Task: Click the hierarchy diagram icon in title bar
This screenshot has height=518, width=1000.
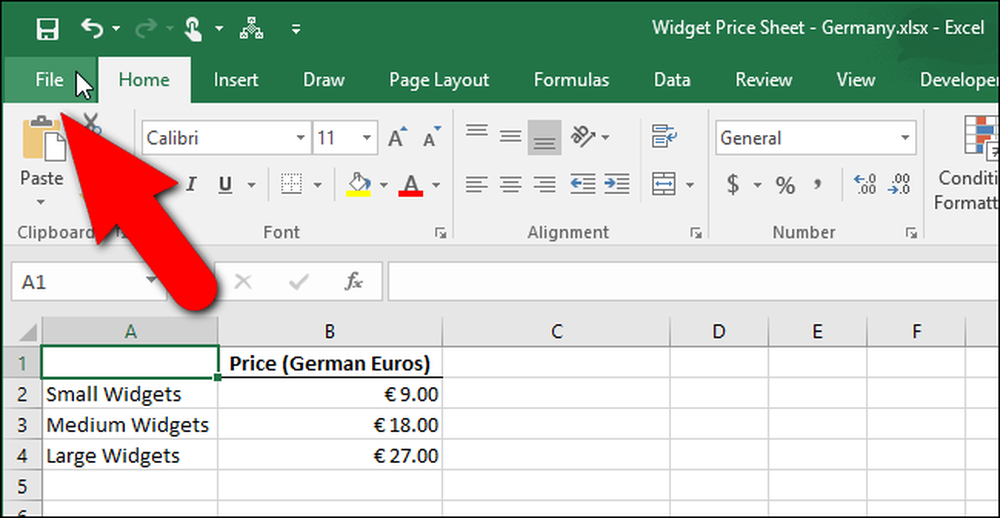Action: (x=251, y=29)
